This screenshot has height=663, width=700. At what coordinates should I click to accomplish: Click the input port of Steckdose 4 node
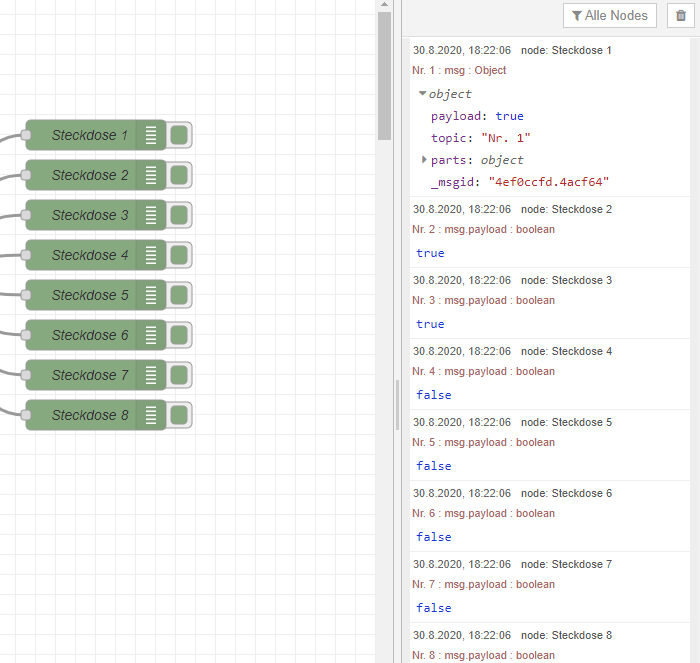point(26,255)
